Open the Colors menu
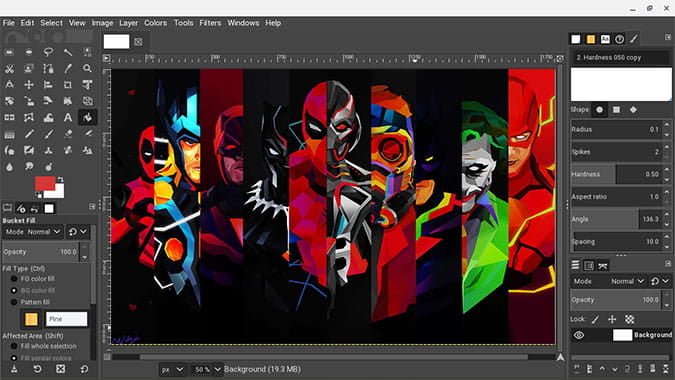Viewport: 675px width, 380px height. [x=155, y=23]
